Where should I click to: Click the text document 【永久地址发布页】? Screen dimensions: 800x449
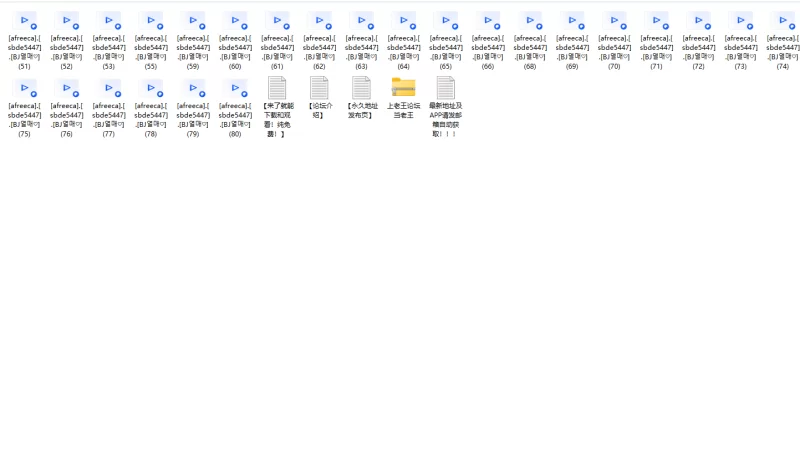[x=362, y=98]
